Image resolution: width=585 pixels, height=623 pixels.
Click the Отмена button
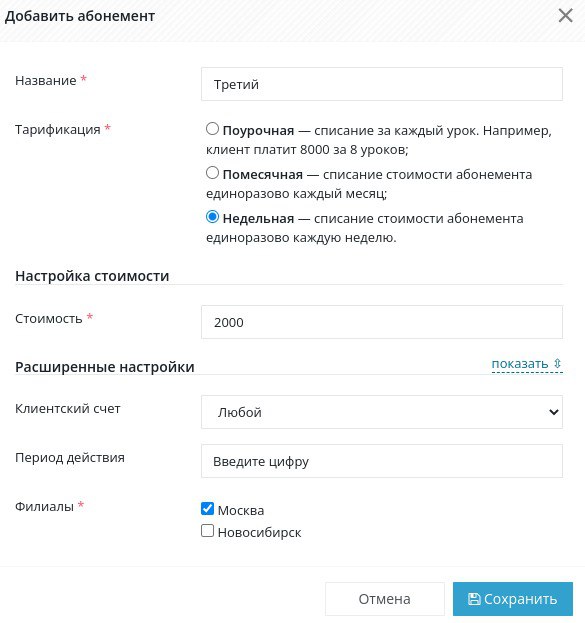pos(384,599)
